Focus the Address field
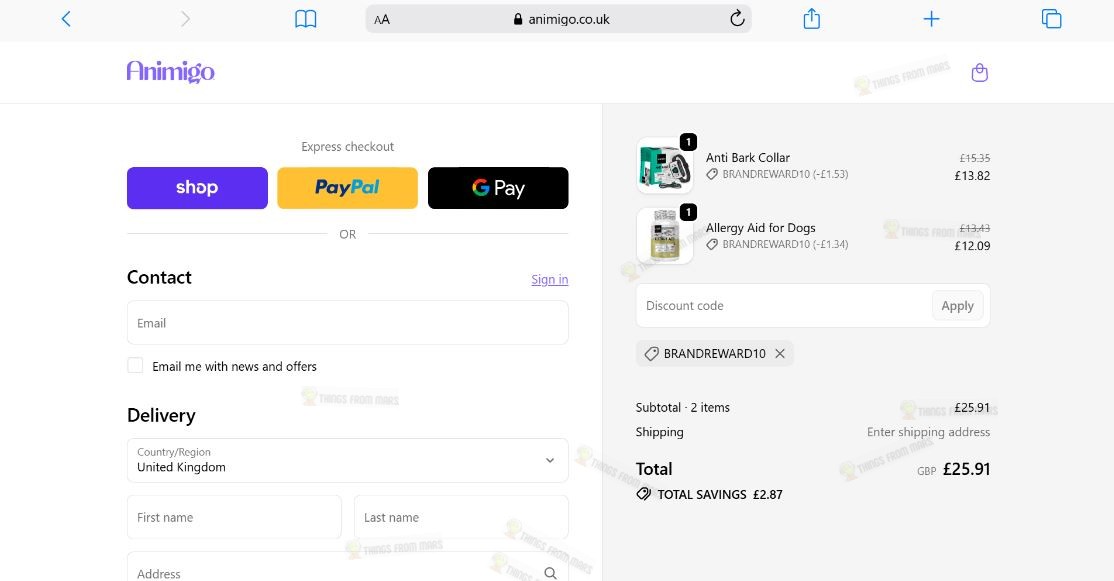 (x=347, y=567)
